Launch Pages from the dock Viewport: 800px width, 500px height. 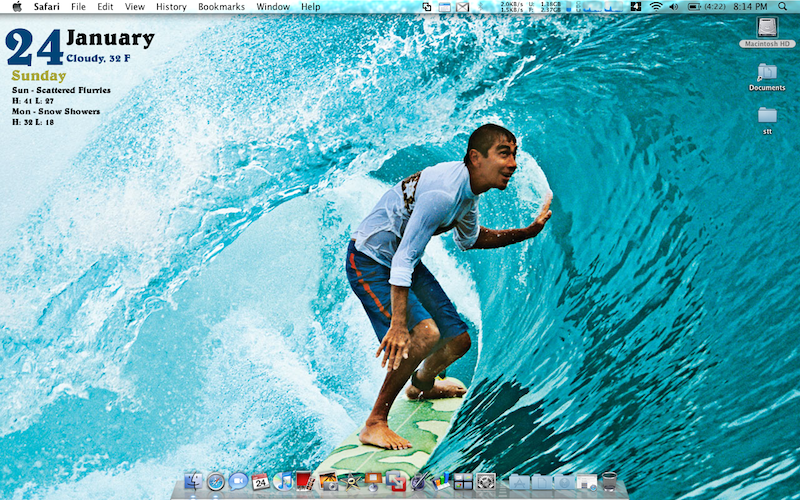tap(418, 481)
